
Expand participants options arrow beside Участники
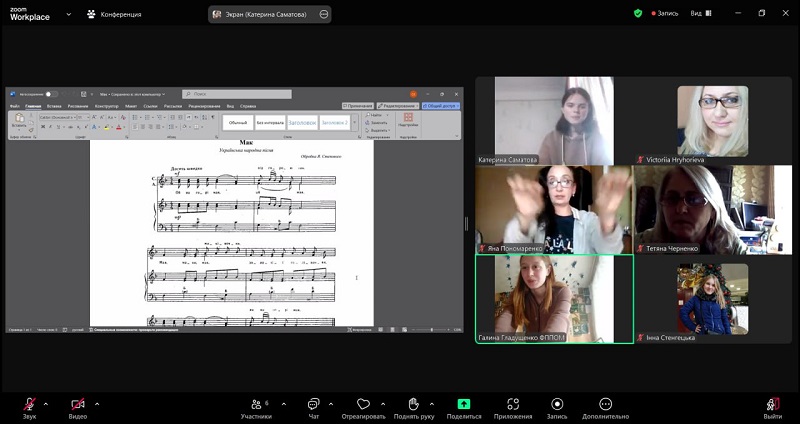click(x=284, y=404)
